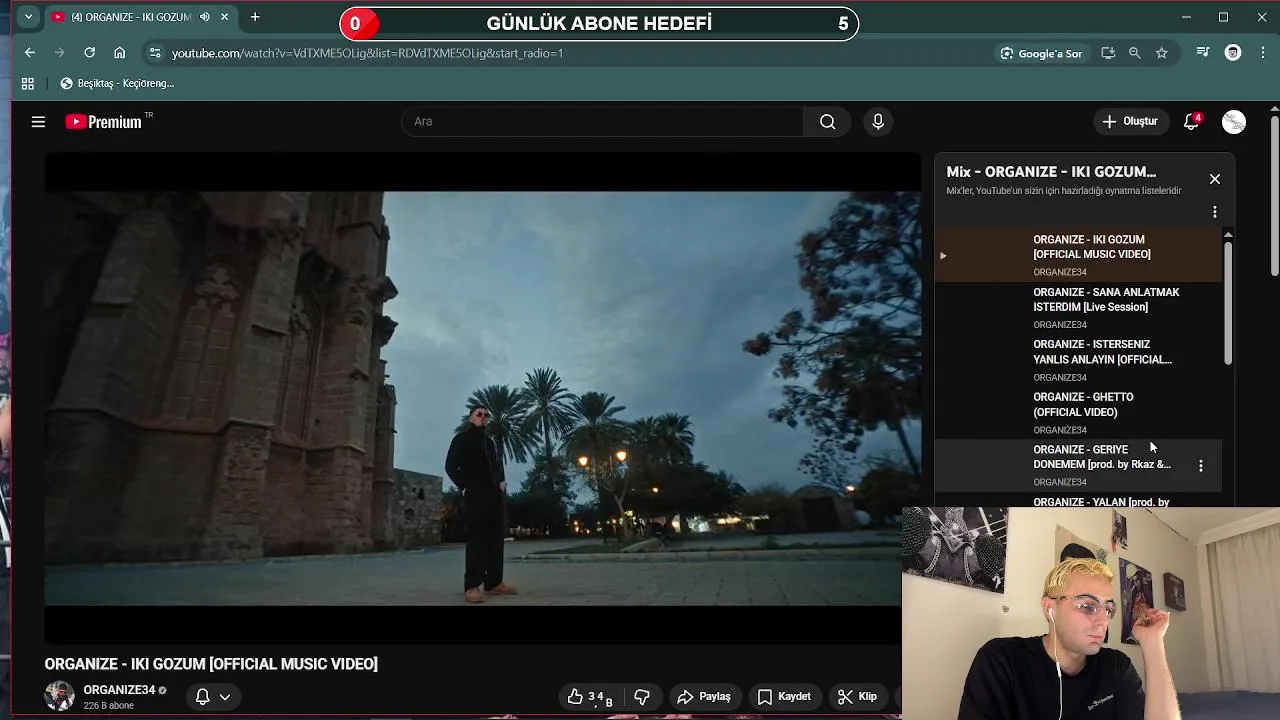Click the Oluştur create button

tap(1130, 121)
